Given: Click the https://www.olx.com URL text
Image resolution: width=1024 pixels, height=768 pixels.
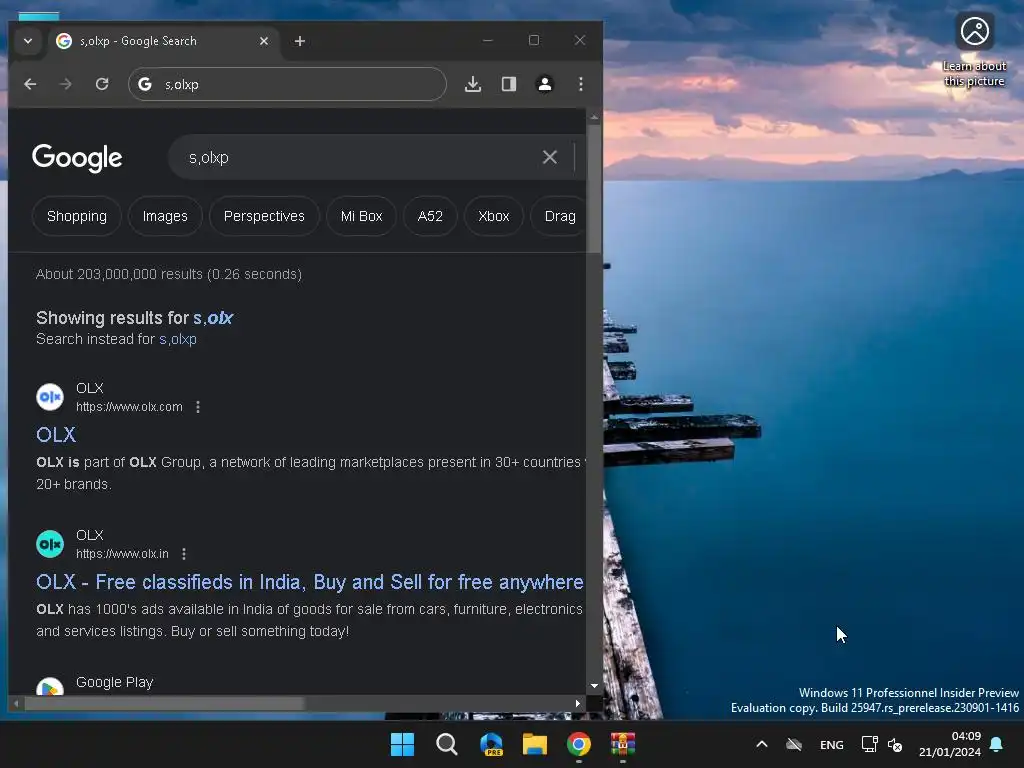Looking at the screenshot, I should (129, 407).
